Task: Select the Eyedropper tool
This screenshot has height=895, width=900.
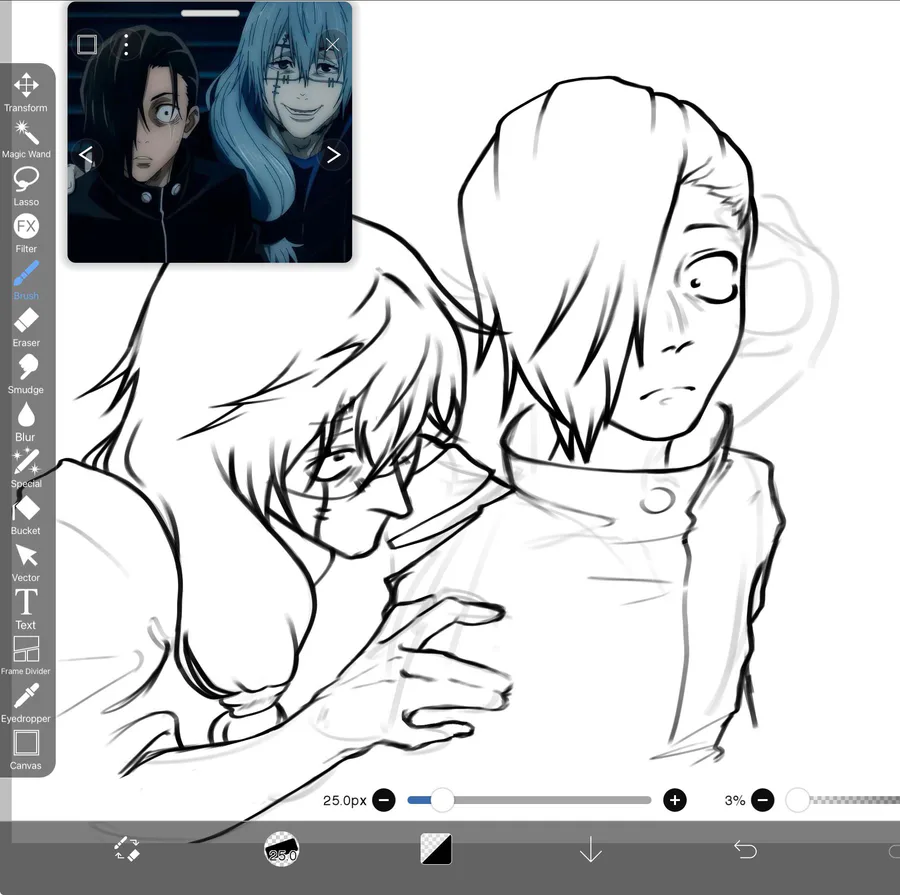Action: (26, 703)
